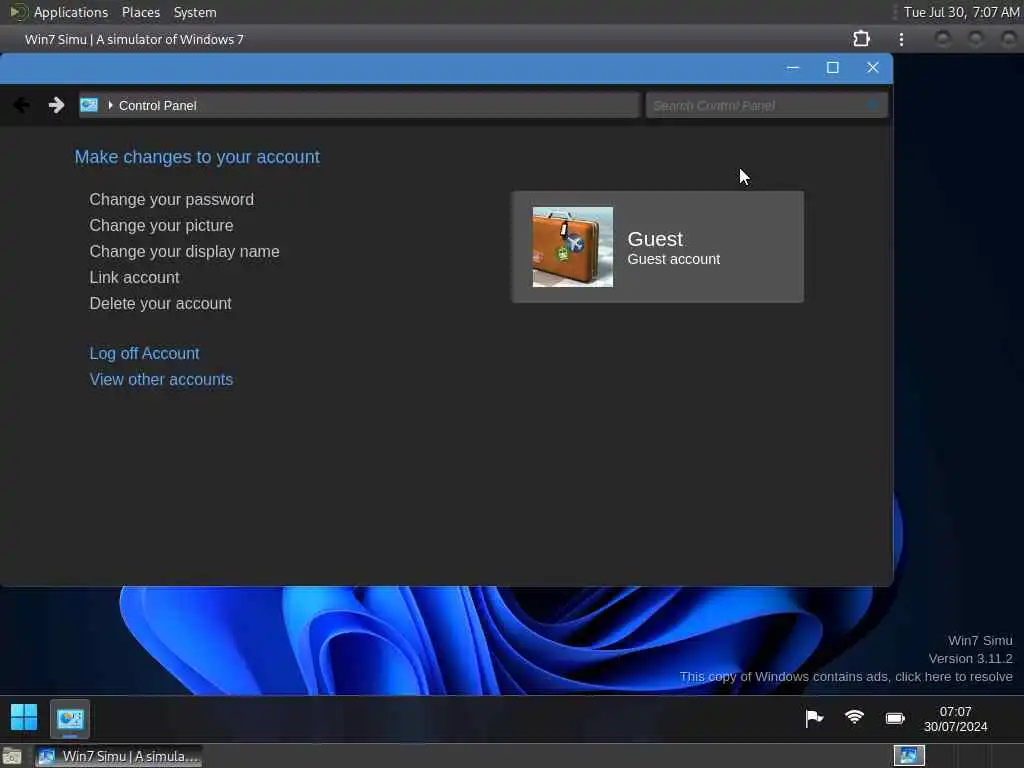Go forward with the right arrow
This screenshot has height=768, width=1024.
coord(56,104)
